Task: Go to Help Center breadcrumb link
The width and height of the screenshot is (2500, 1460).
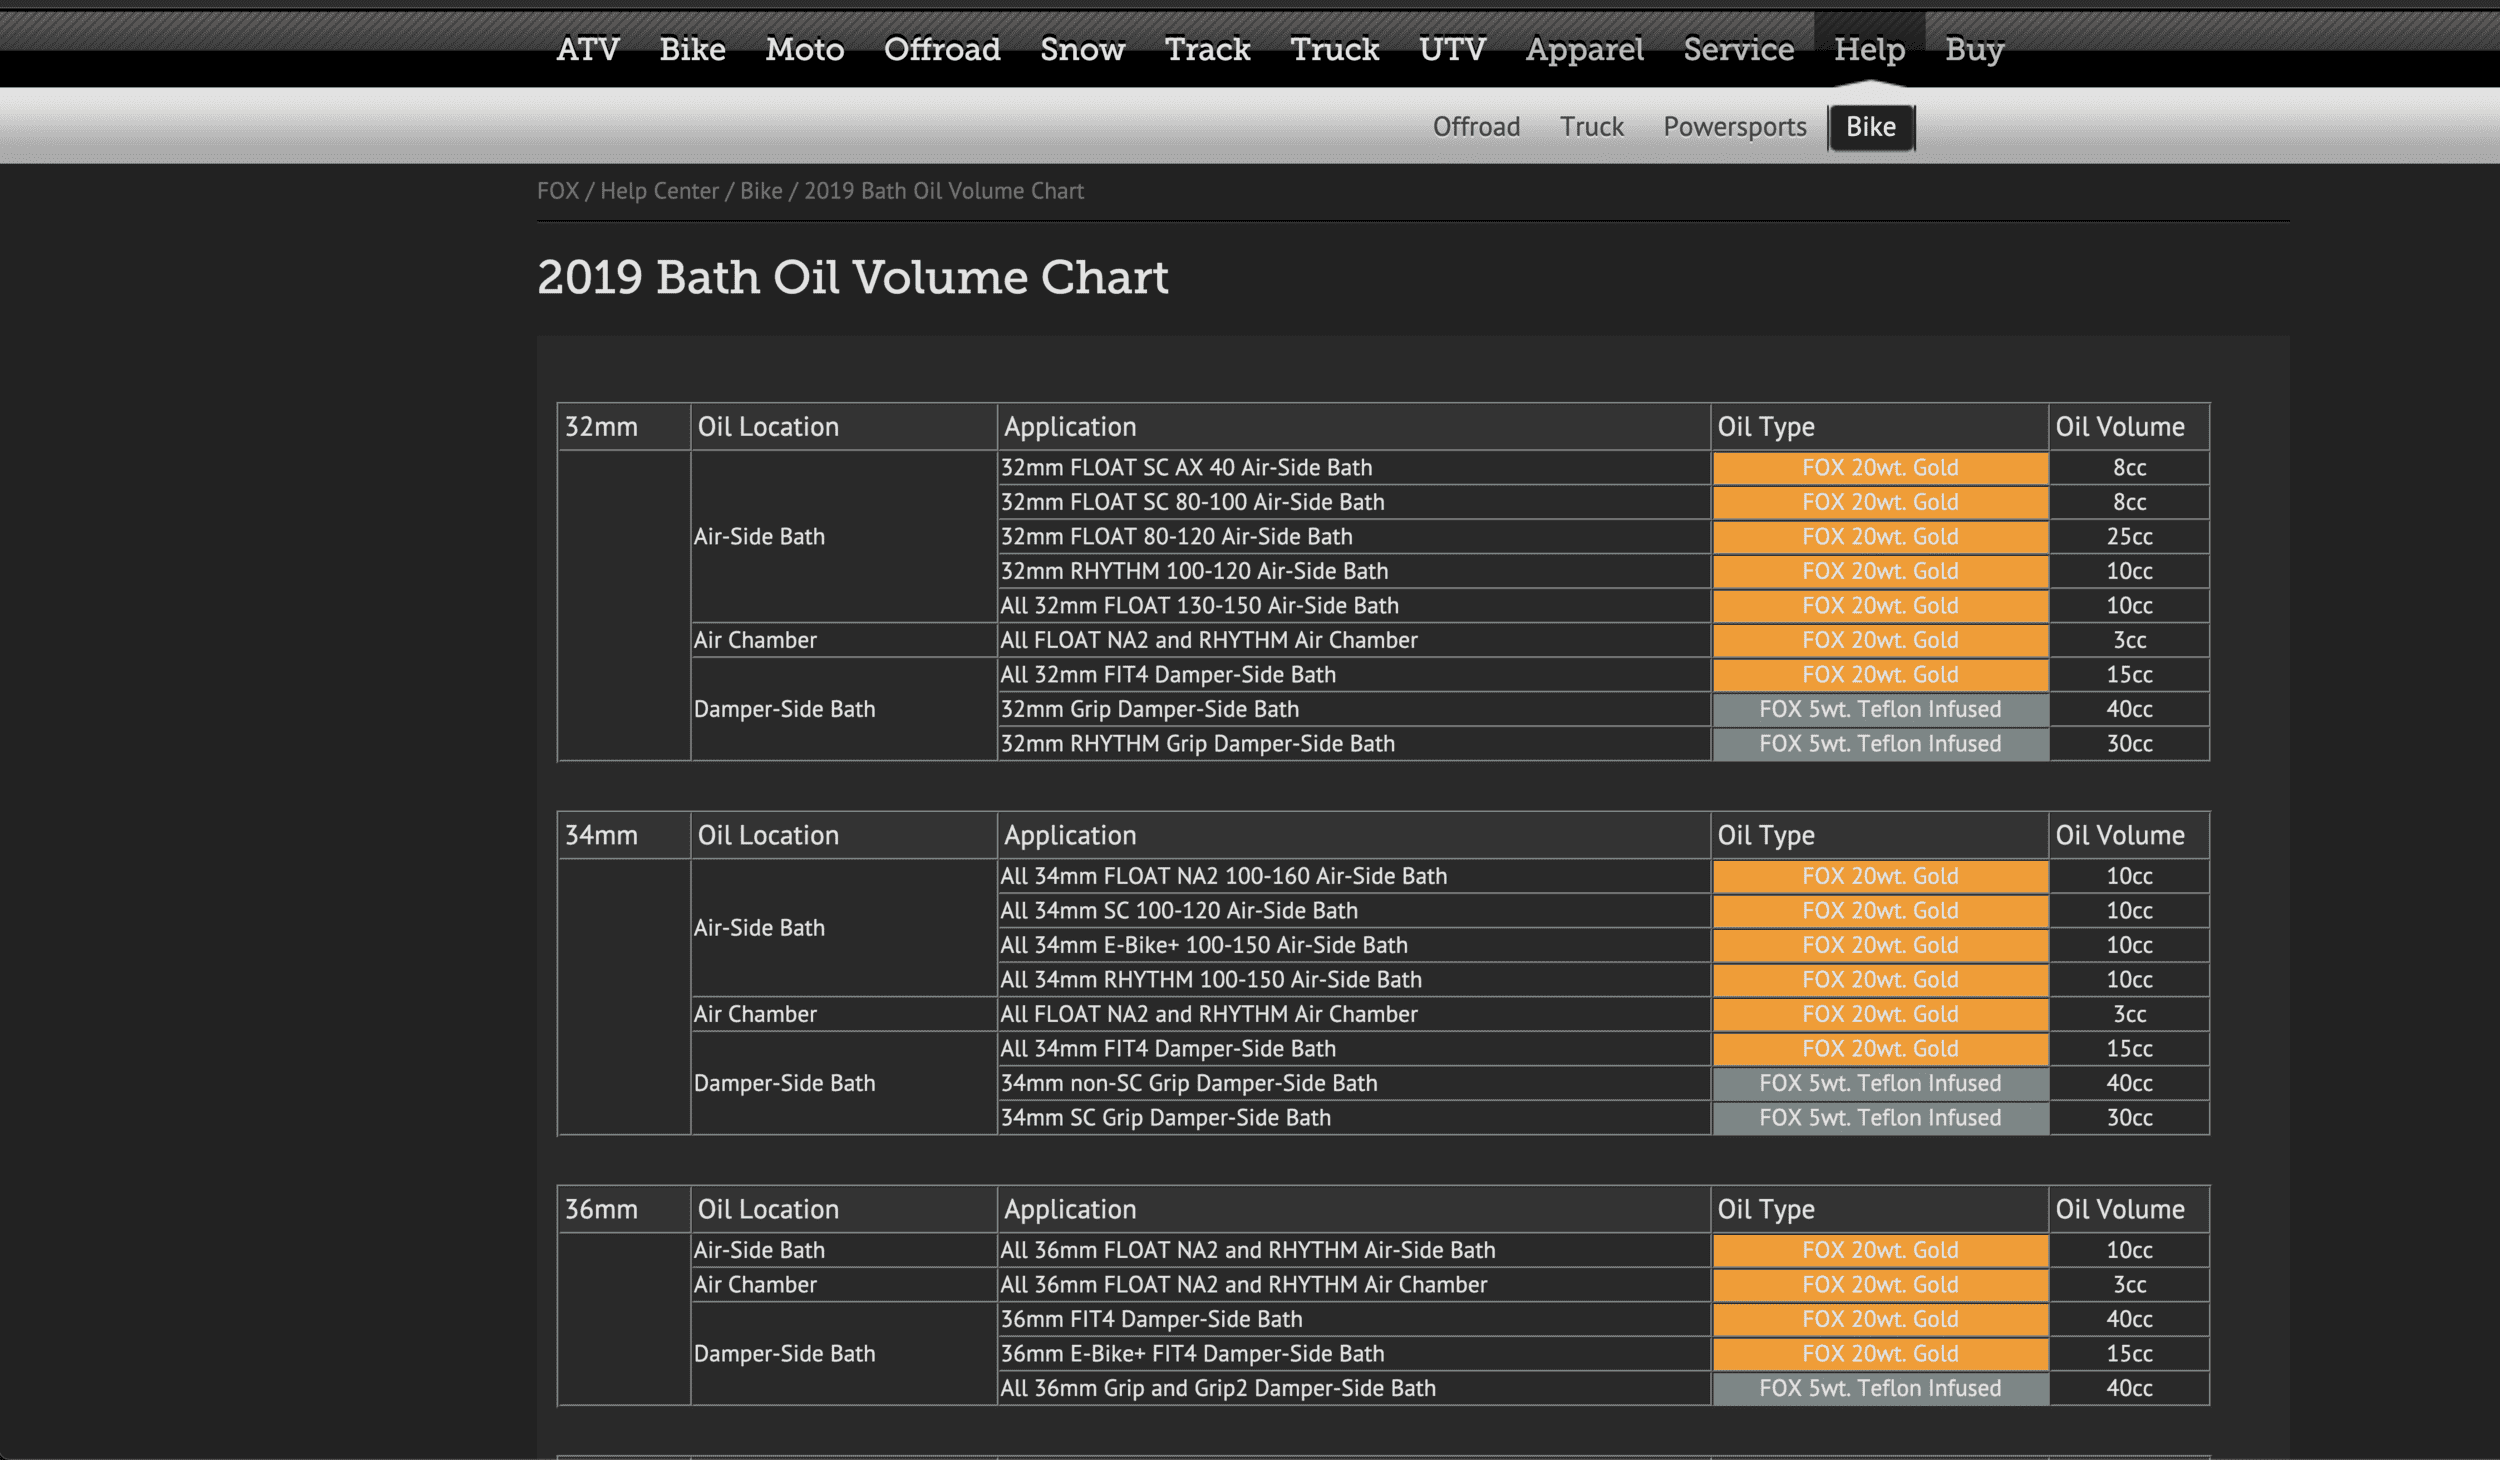Action: (659, 191)
